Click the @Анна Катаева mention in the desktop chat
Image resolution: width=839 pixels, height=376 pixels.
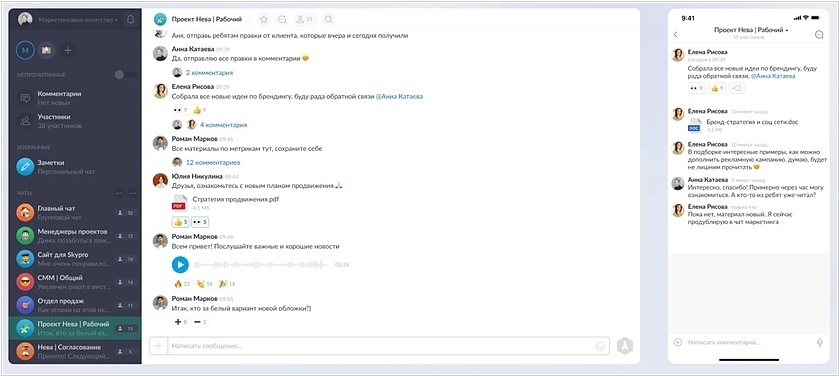[399, 97]
